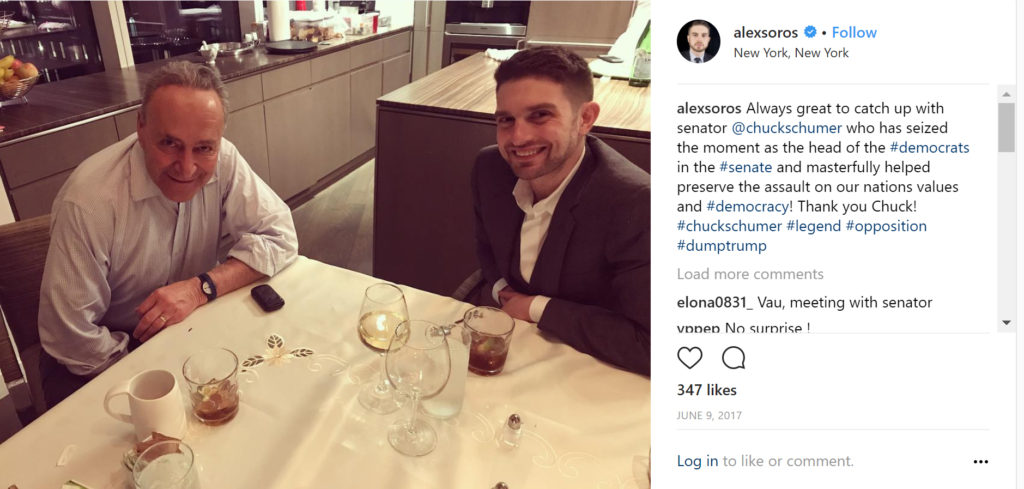Click the comments scrollbar thumb
Image resolution: width=1024 pixels, height=489 pixels.
pos(1006,127)
